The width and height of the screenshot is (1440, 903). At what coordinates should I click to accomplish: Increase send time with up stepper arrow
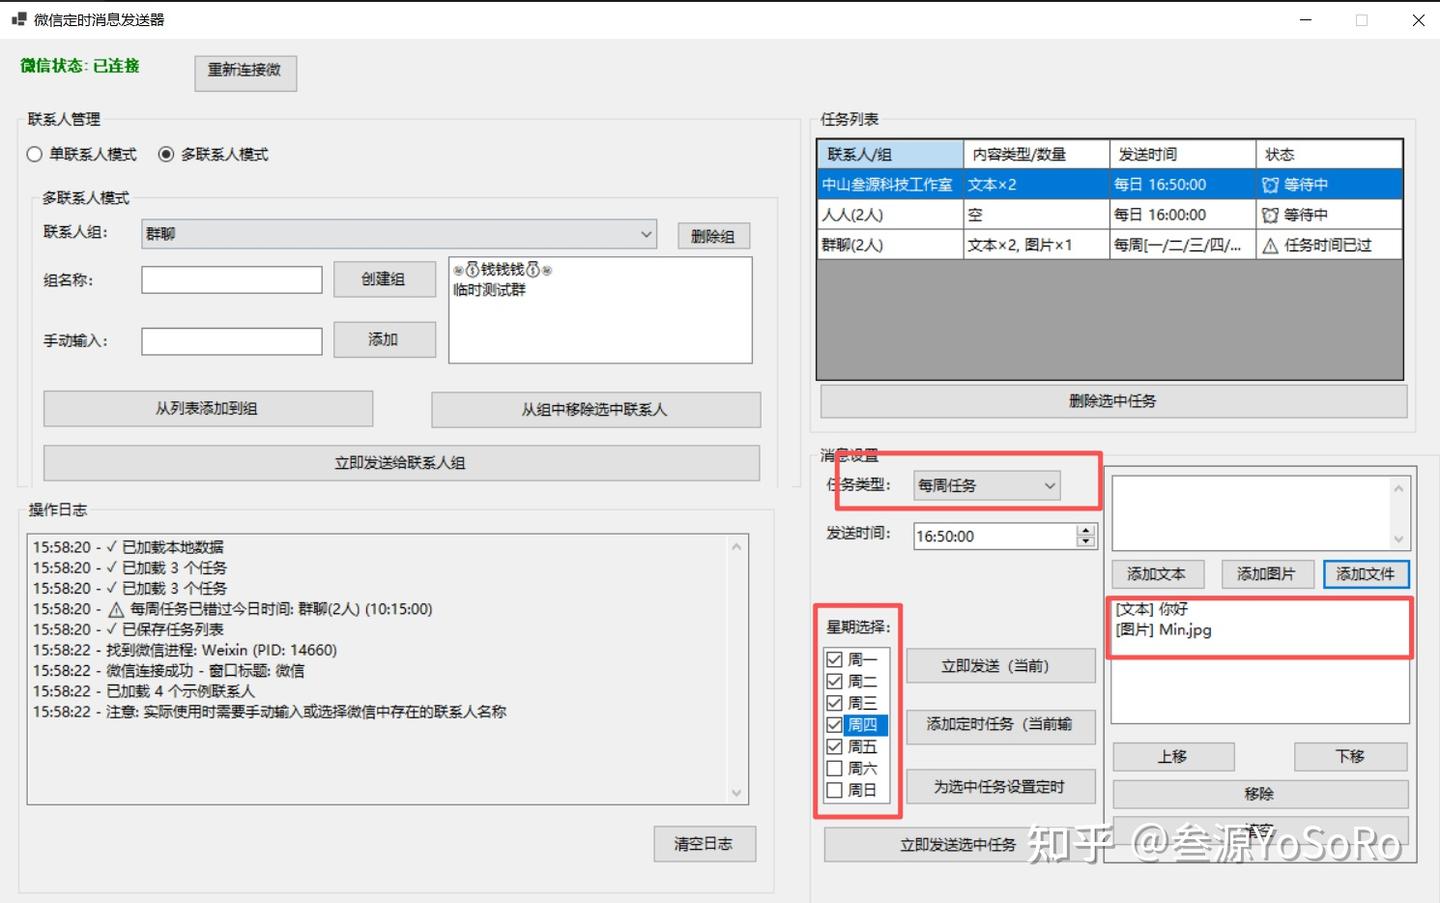click(1086, 530)
